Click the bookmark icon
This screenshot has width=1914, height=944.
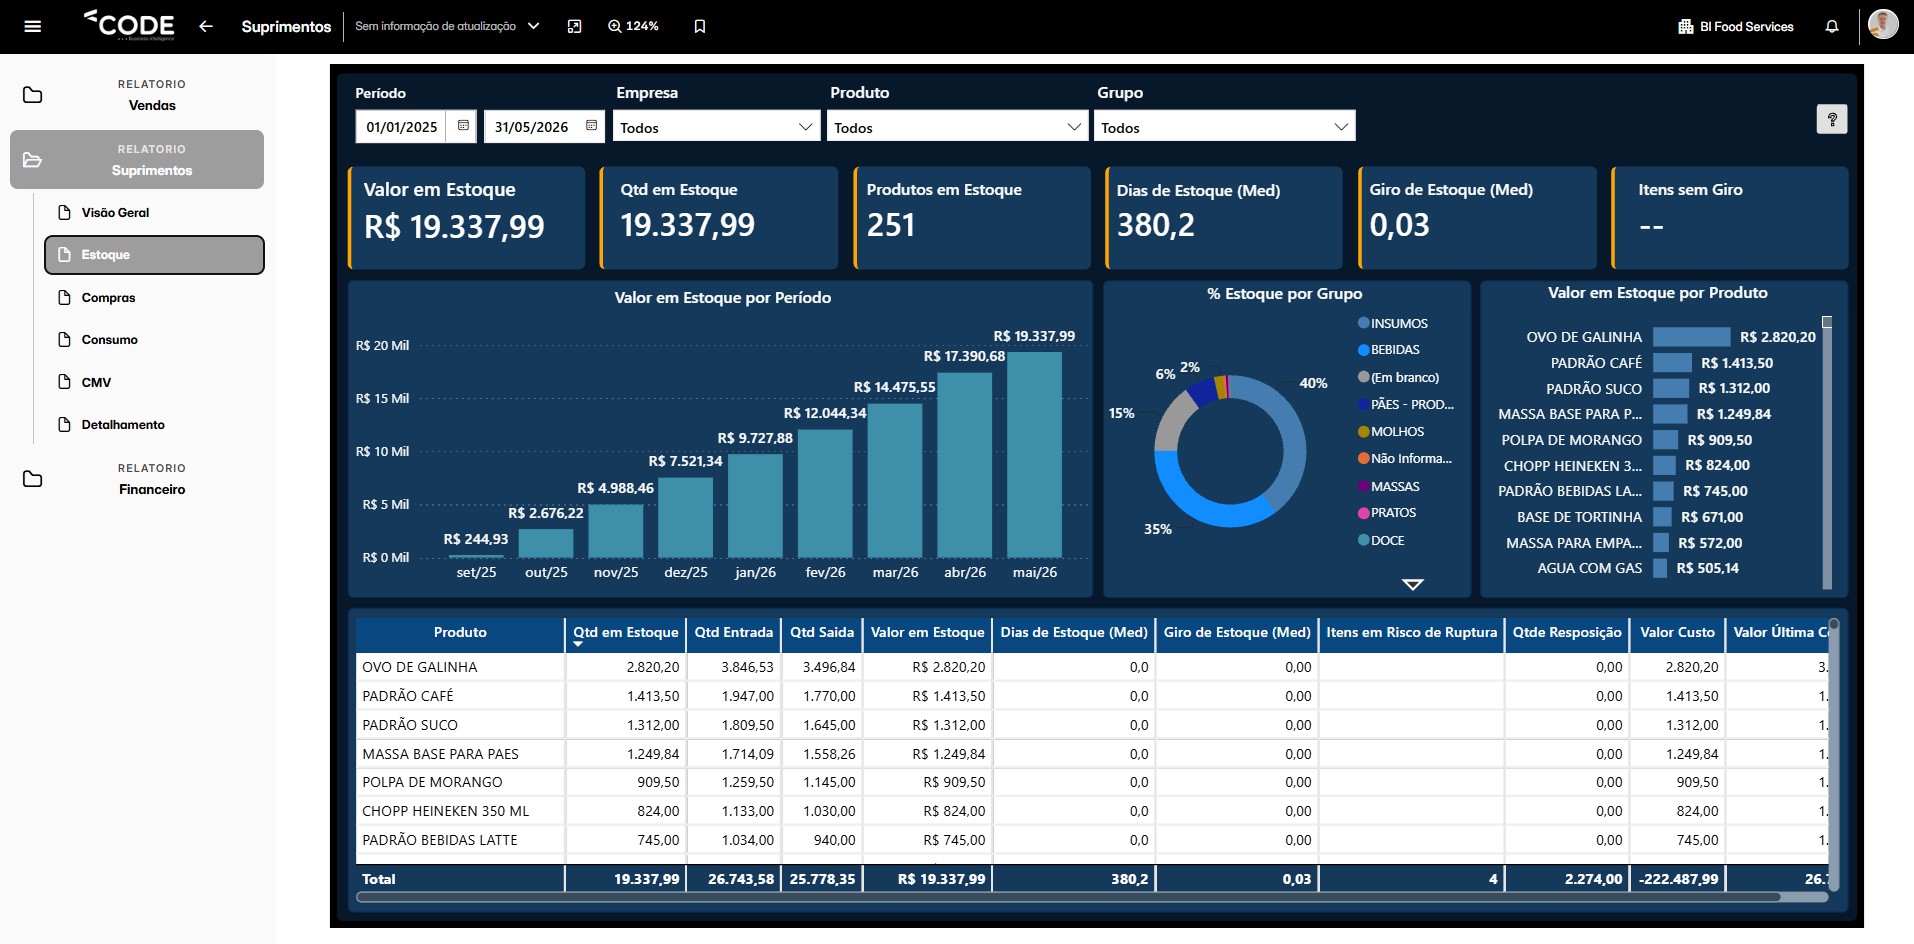click(700, 26)
